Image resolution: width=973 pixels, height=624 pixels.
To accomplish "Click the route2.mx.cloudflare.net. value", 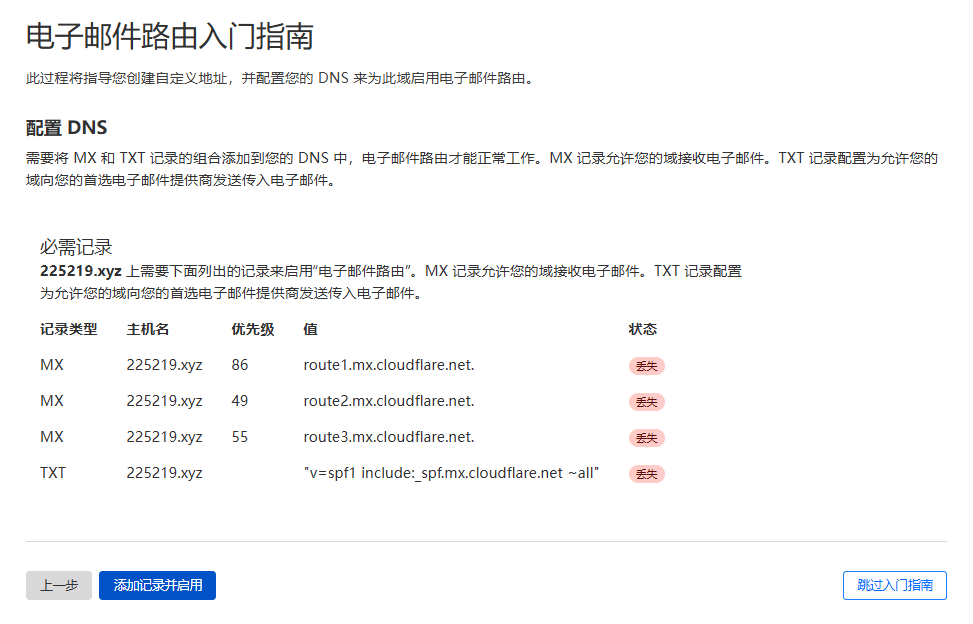I will click(x=389, y=401).
